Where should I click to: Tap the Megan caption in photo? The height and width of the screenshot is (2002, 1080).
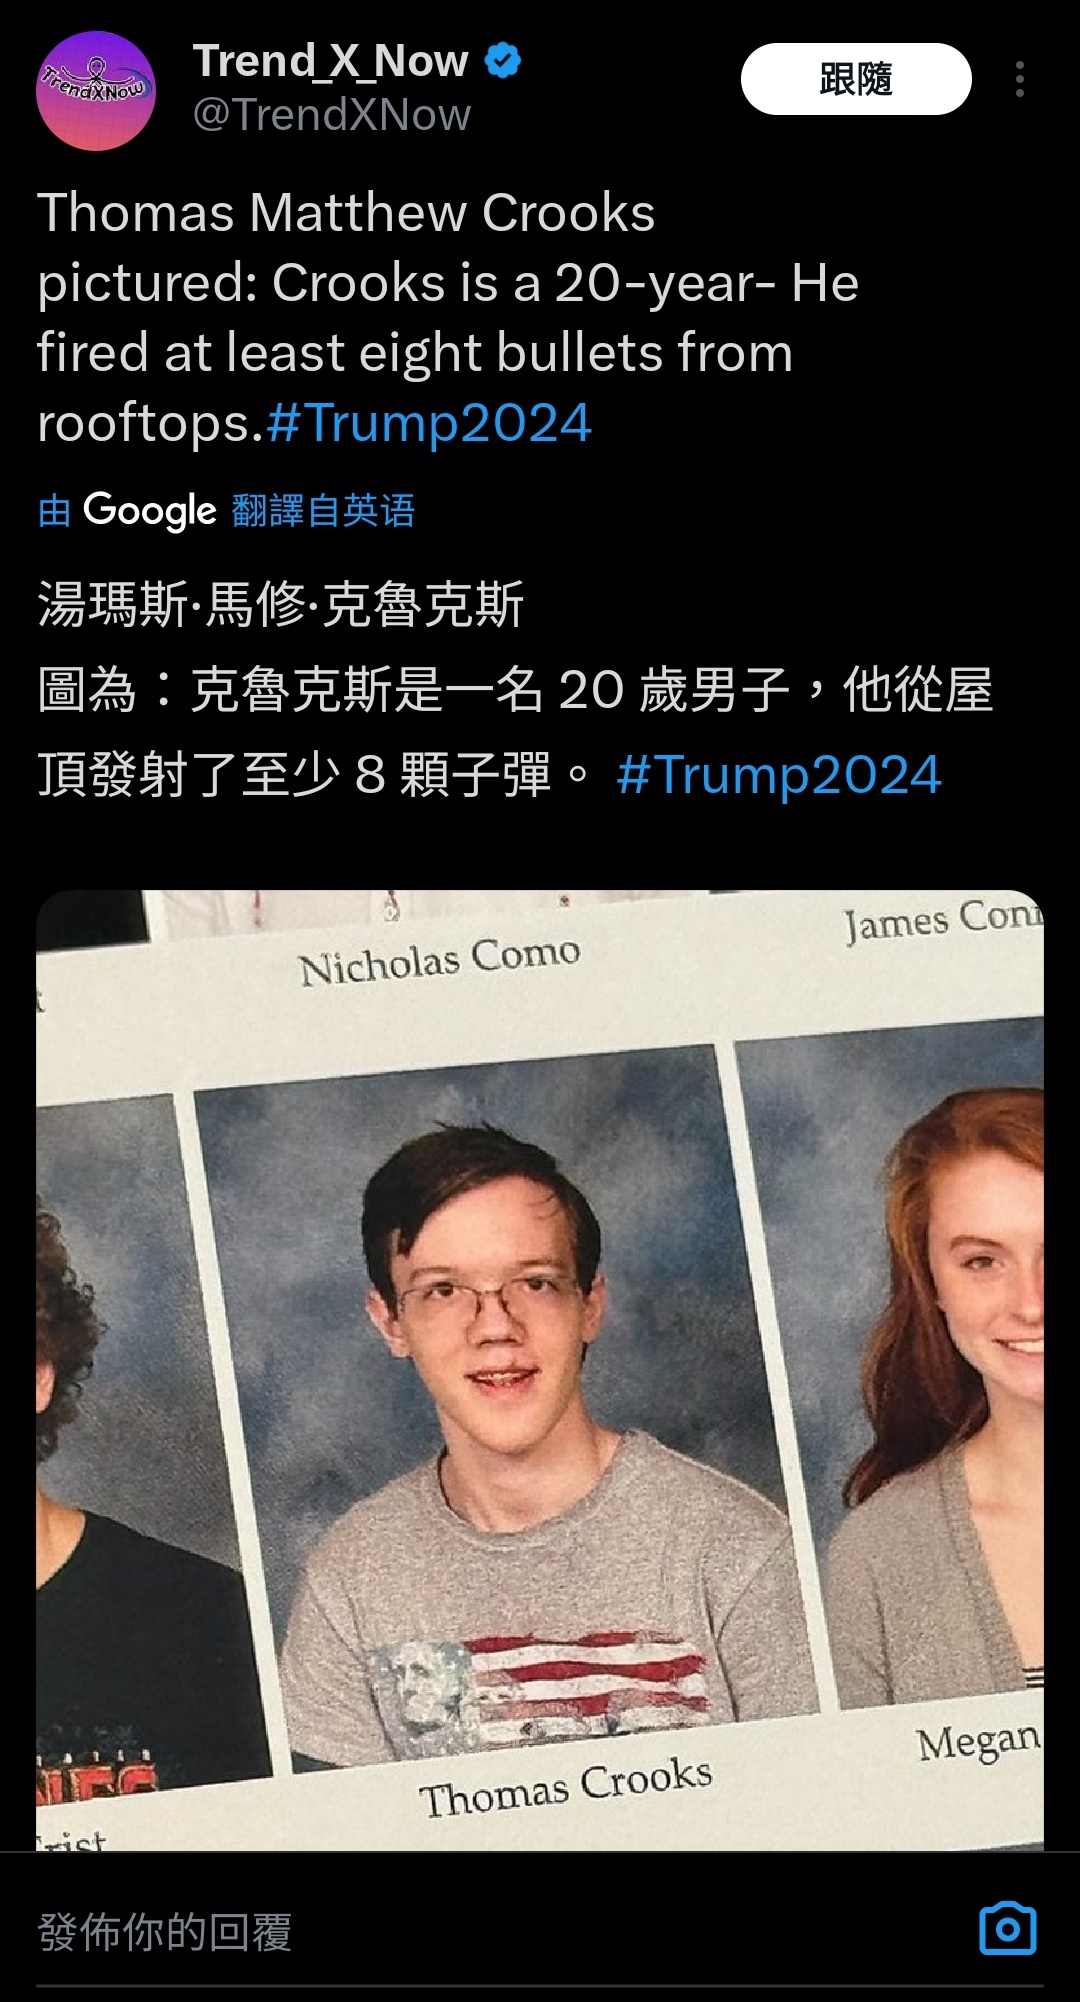click(980, 1743)
